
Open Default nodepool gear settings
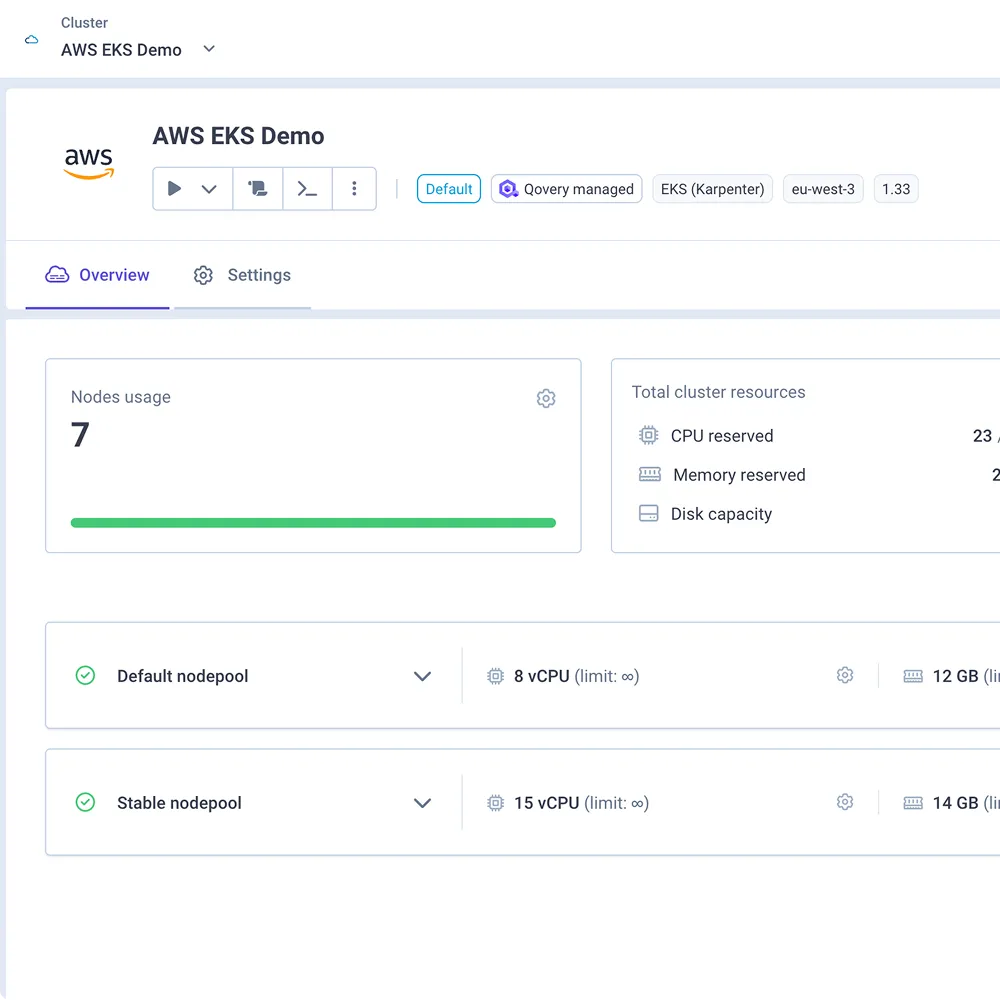tap(845, 675)
